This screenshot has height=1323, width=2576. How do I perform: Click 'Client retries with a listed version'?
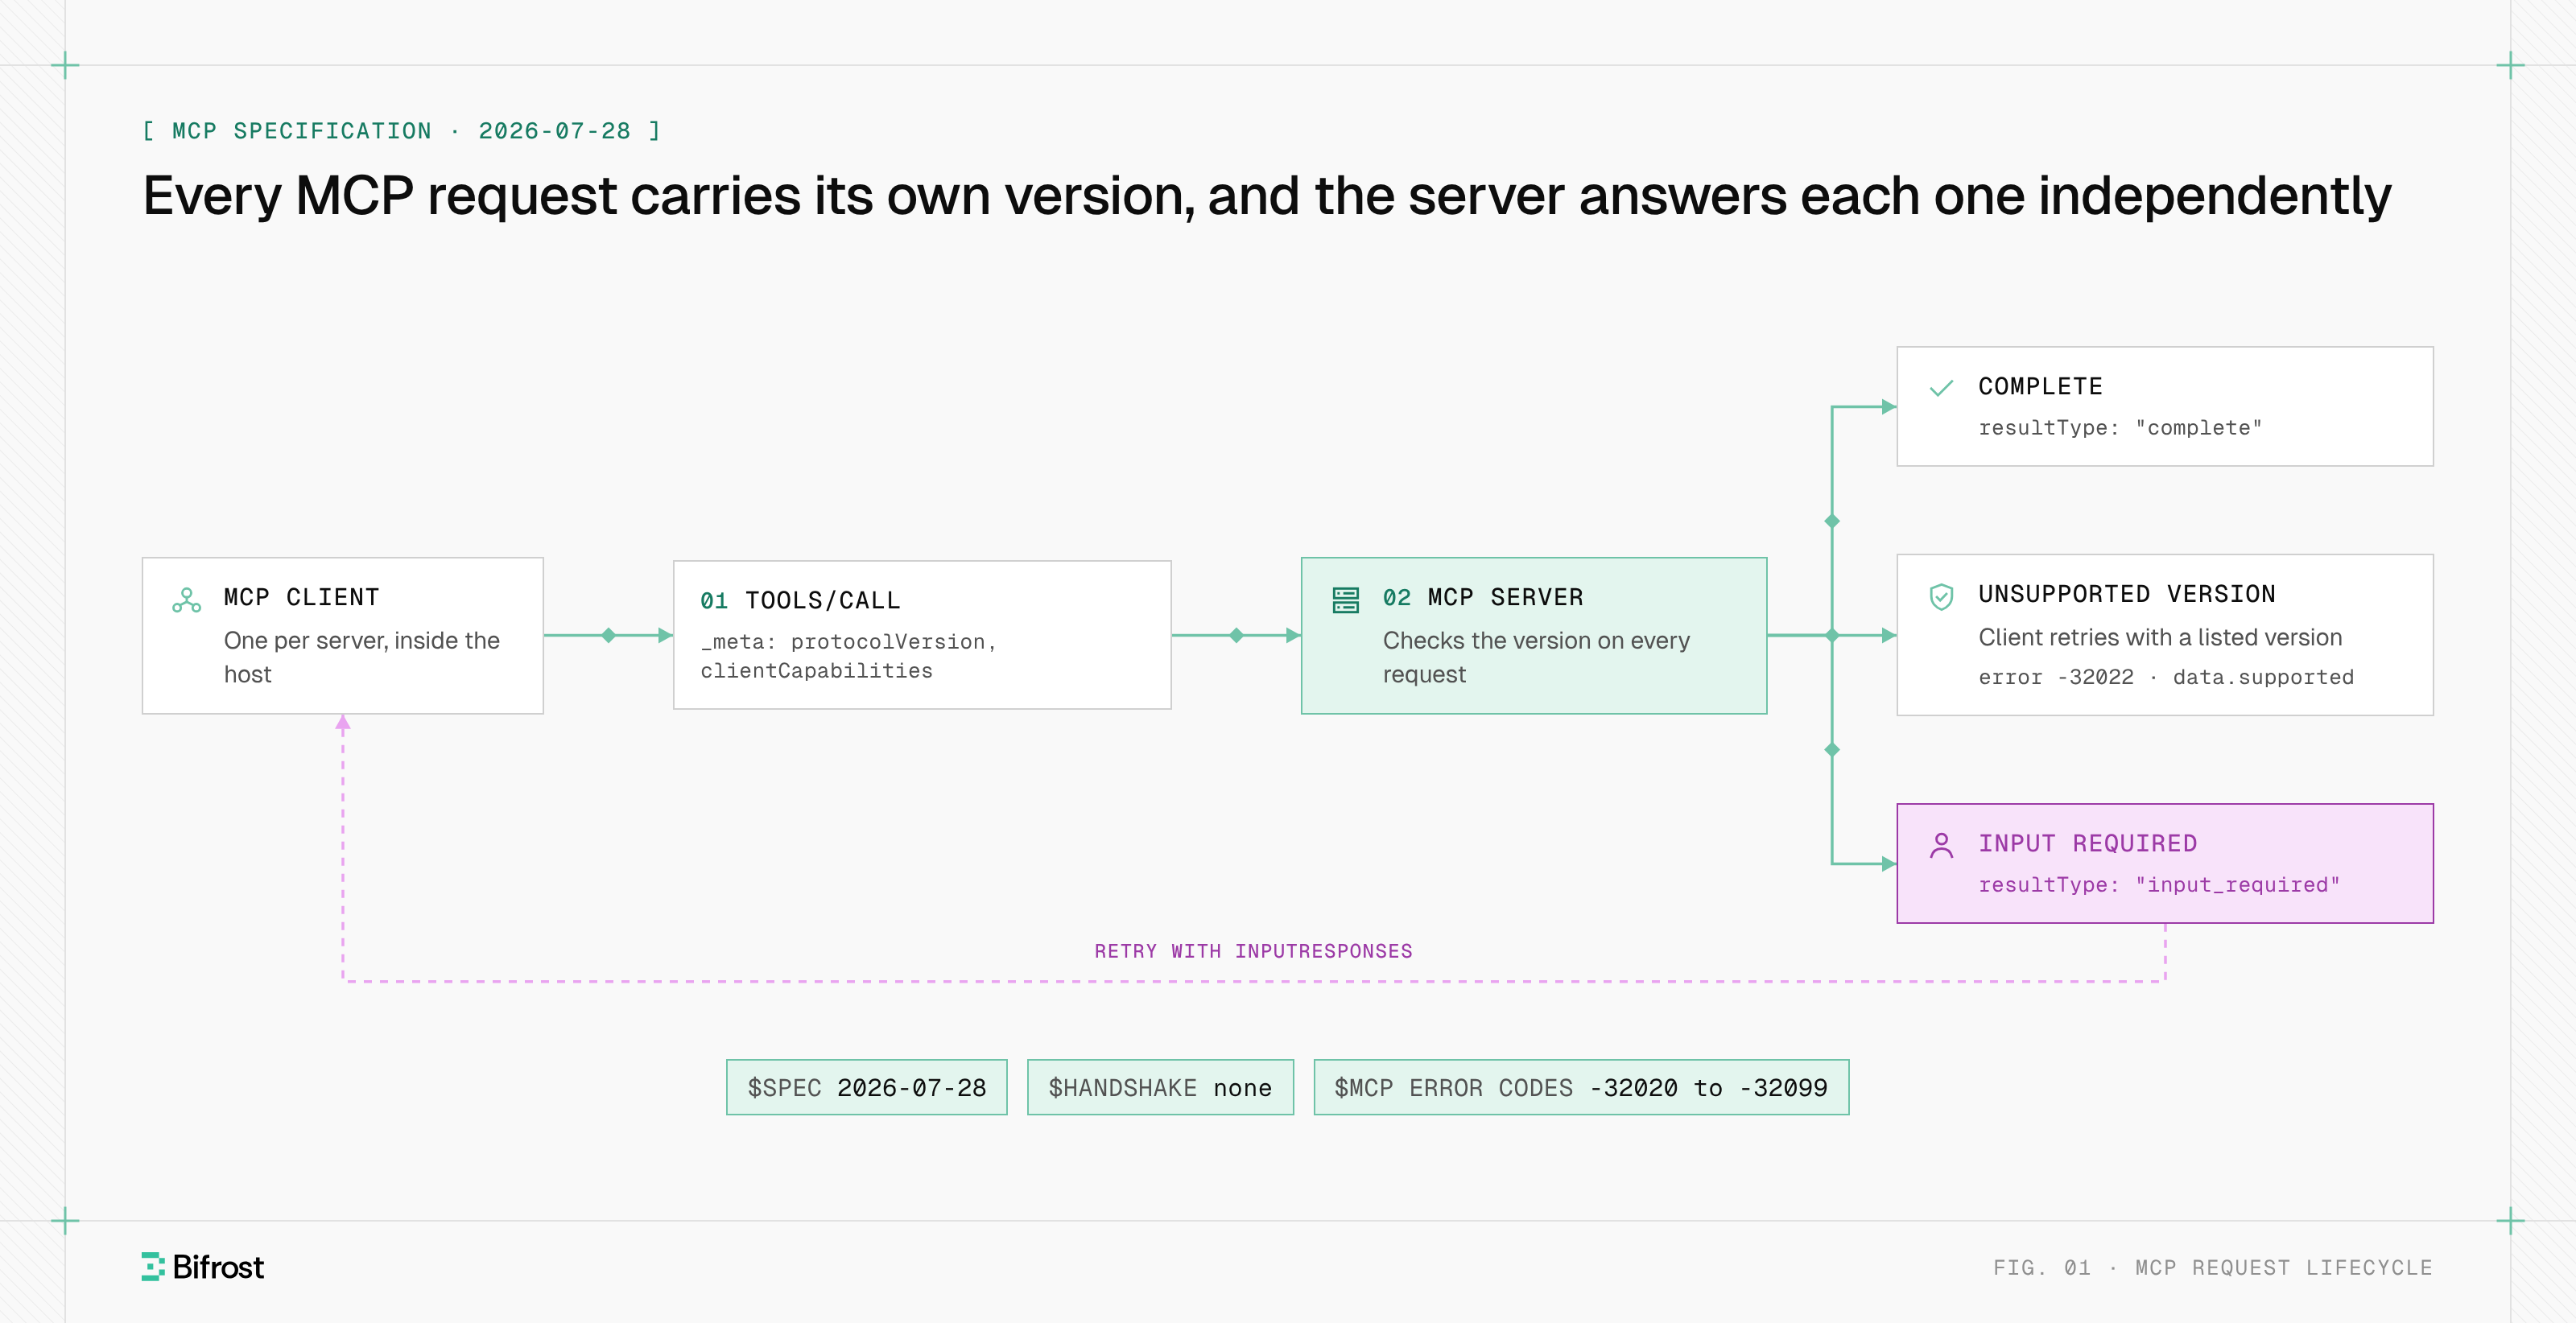pyautogui.click(x=2160, y=637)
